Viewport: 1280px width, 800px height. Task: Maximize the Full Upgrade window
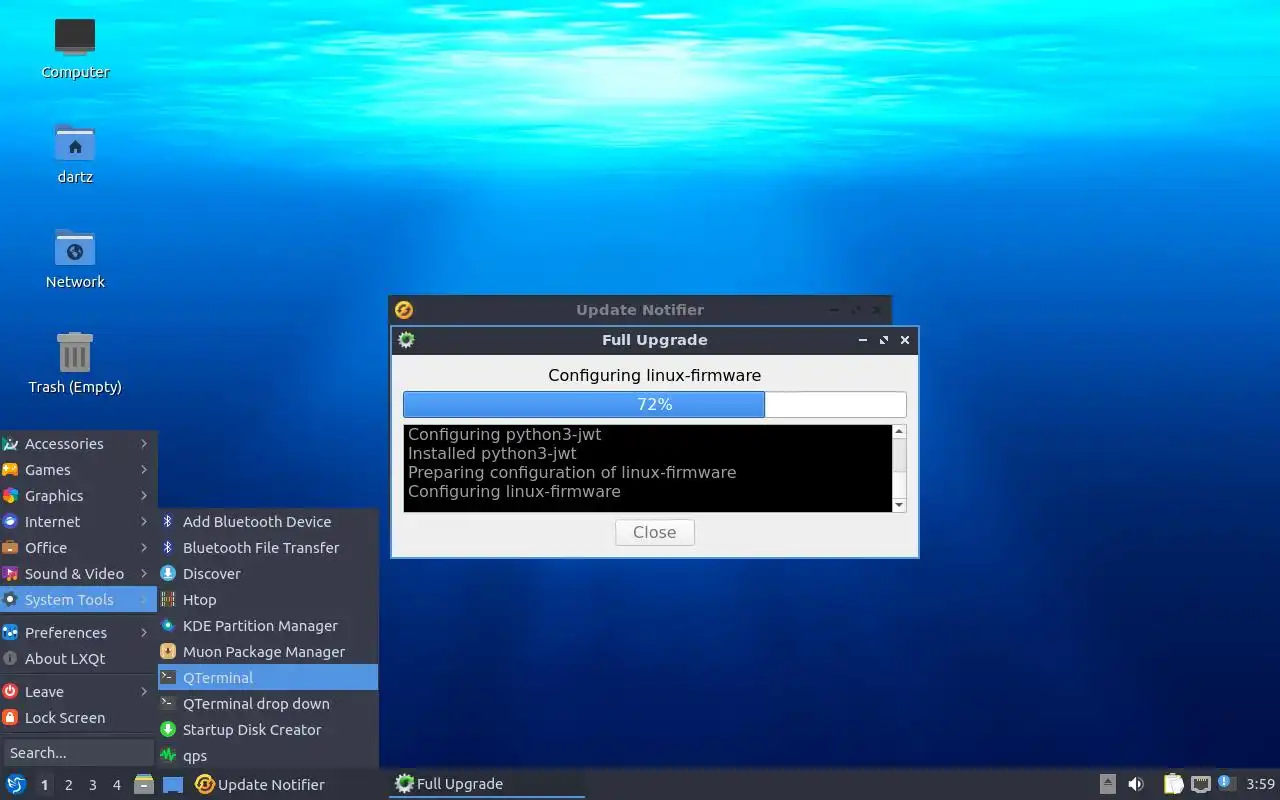coord(884,340)
